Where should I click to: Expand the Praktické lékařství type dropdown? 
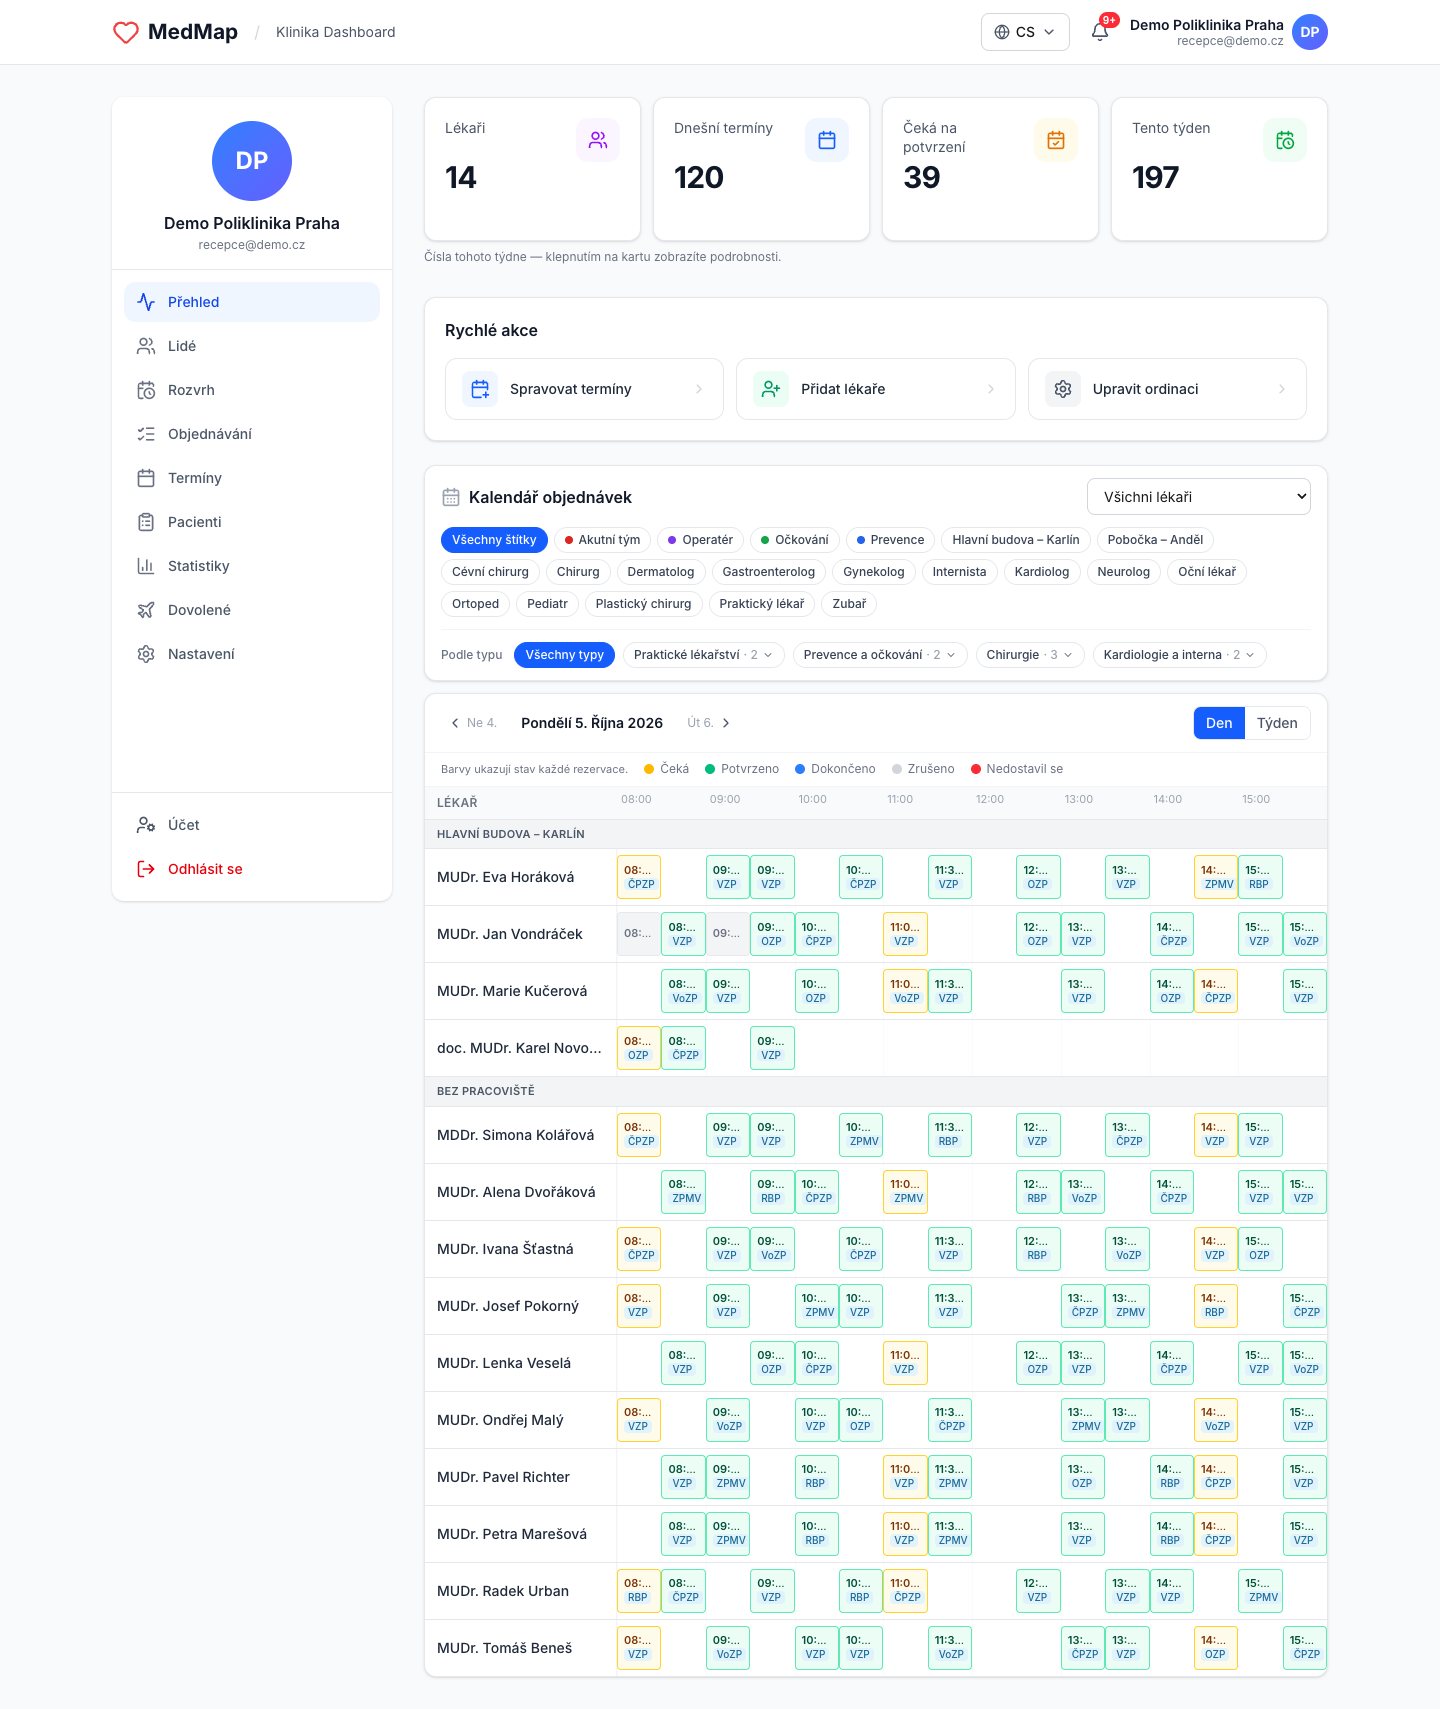click(703, 655)
